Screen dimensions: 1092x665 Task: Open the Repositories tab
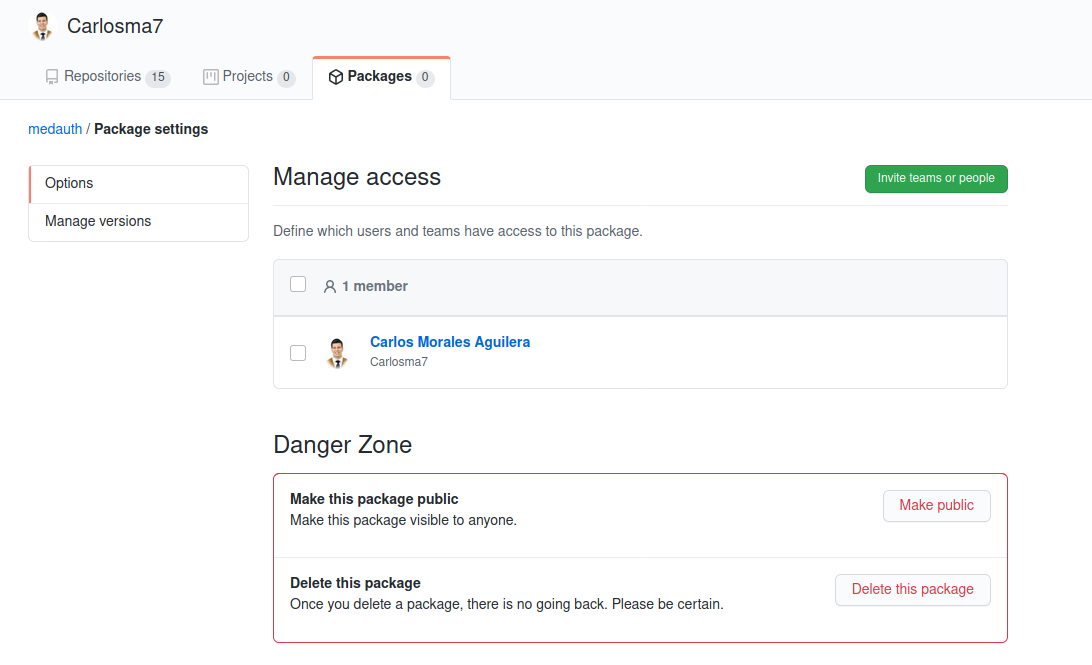[x=107, y=77]
